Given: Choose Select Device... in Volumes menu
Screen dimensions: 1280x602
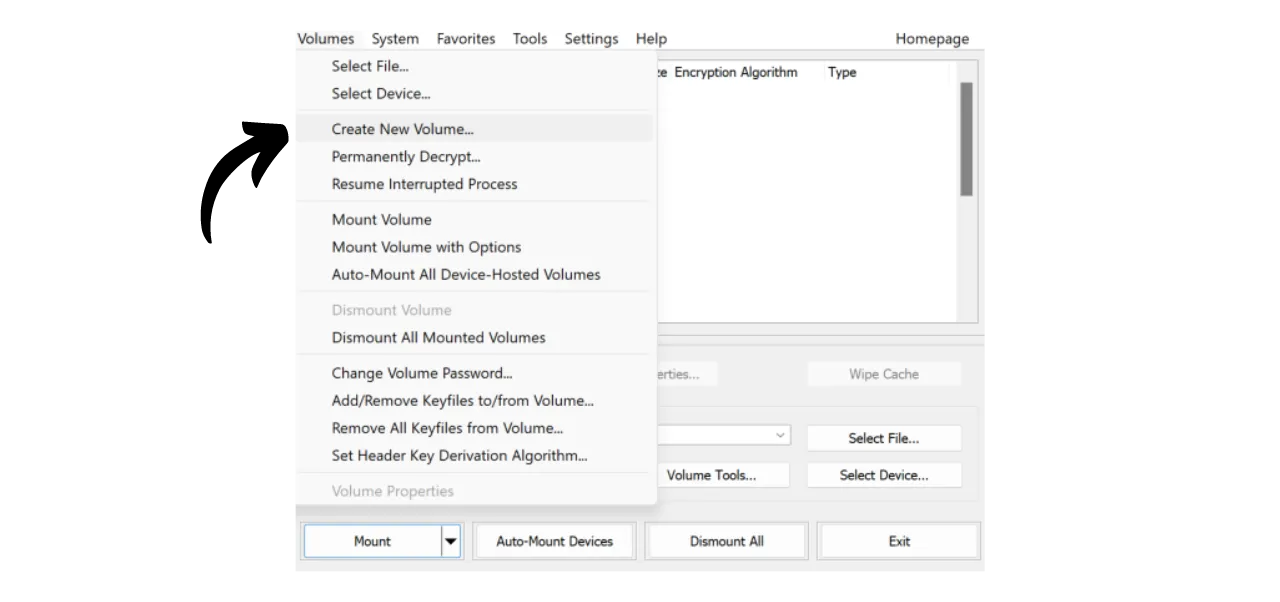Looking at the screenshot, I should [x=475, y=94].
